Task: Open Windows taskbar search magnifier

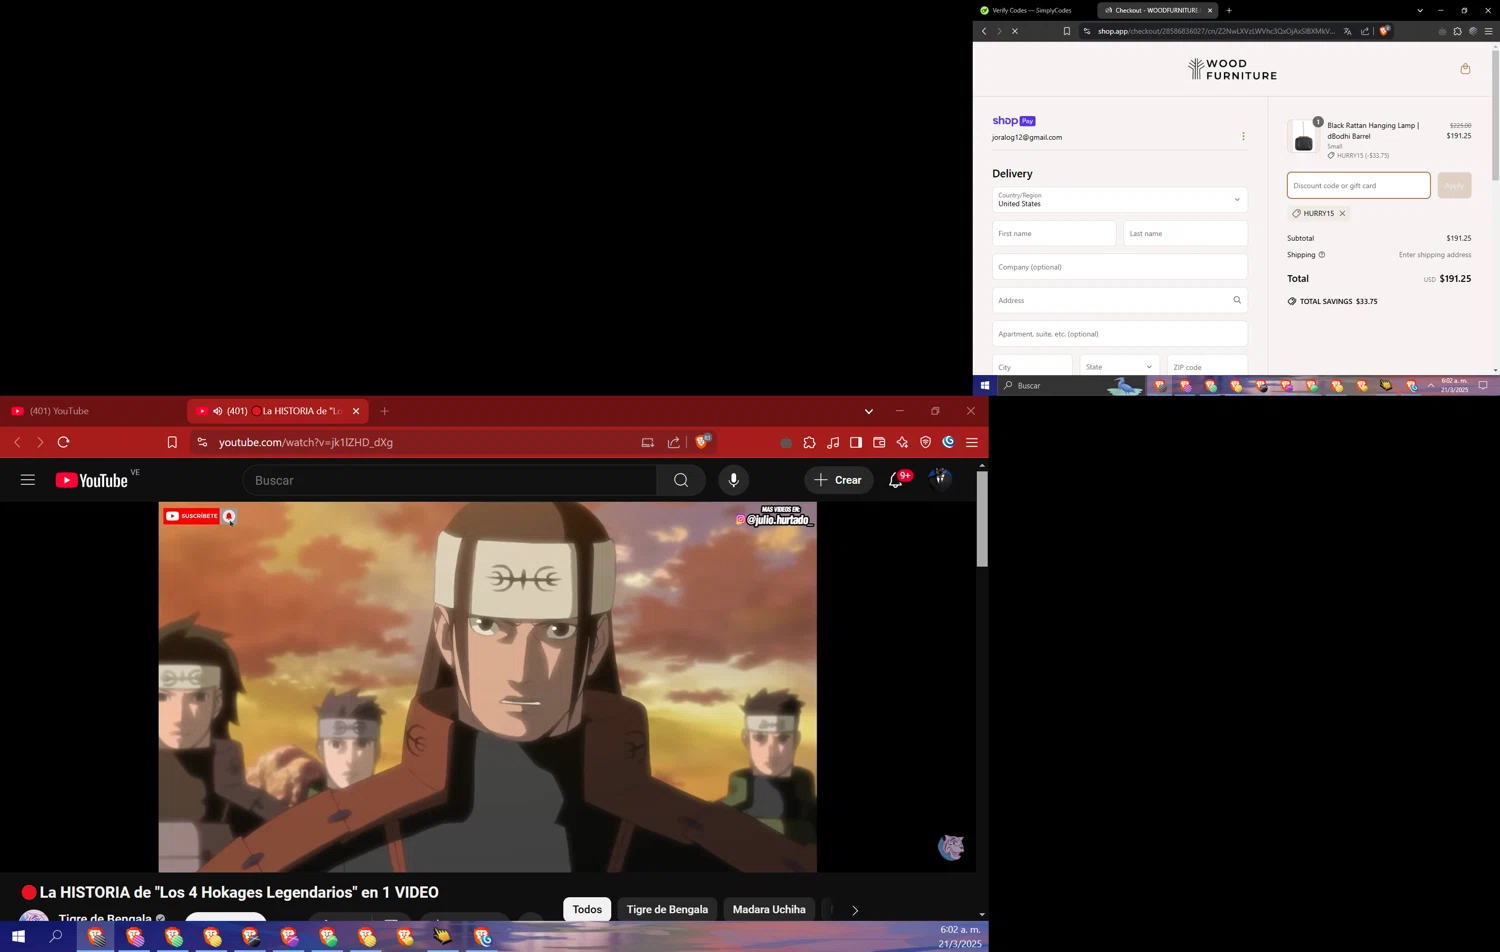Action: point(56,937)
